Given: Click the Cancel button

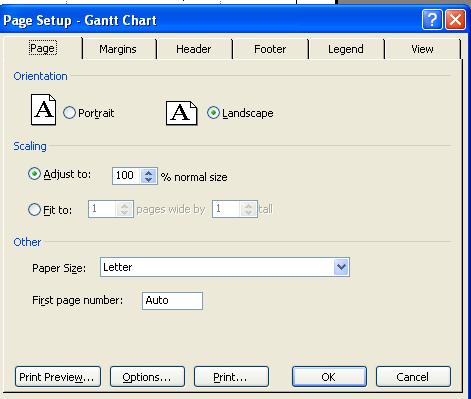Looking at the screenshot, I should tap(413, 377).
